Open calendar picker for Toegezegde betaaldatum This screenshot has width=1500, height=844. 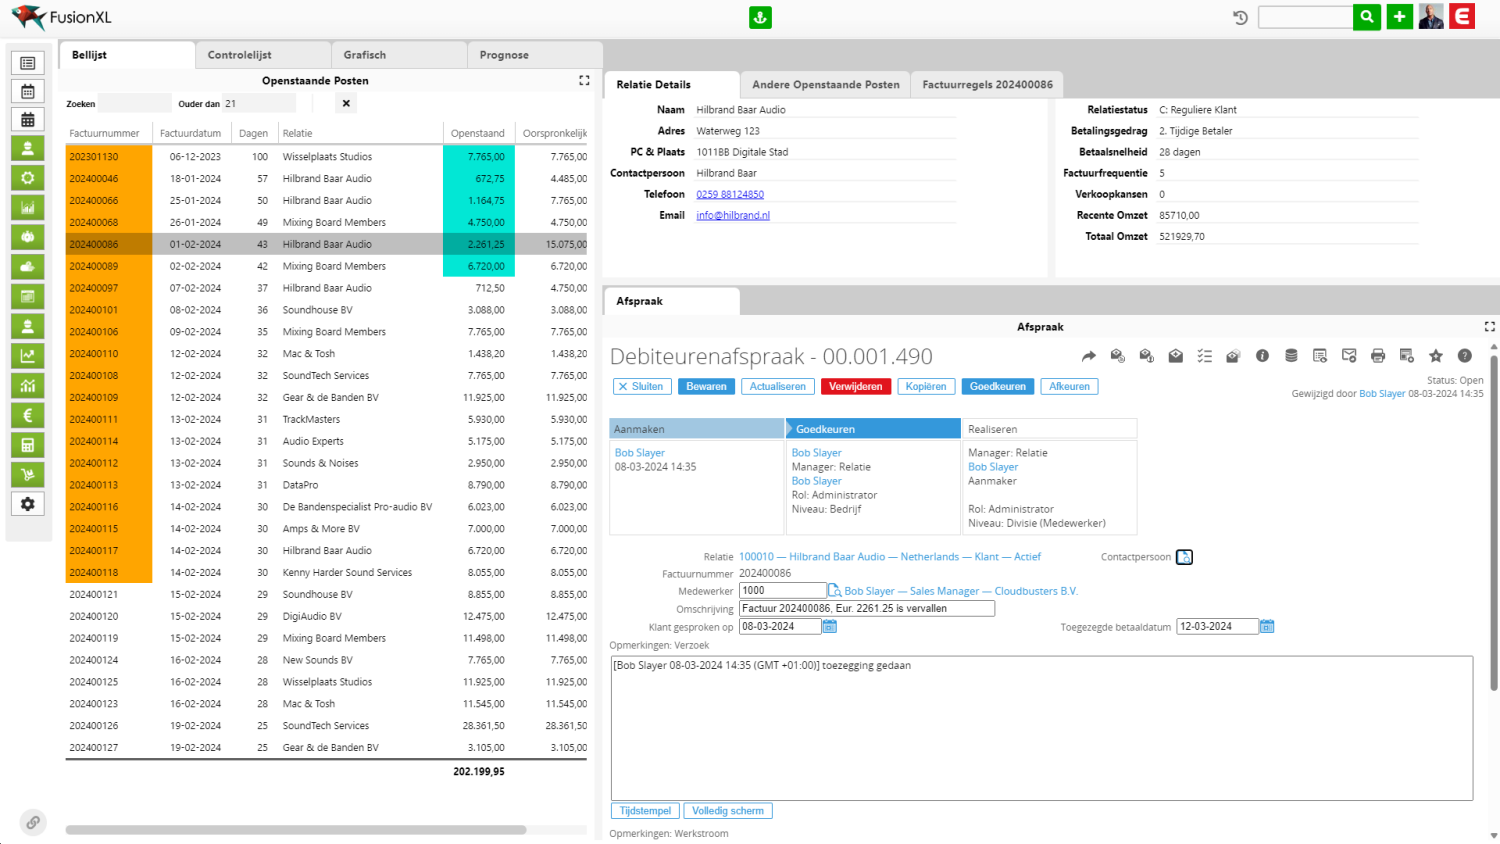point(1267,627)
